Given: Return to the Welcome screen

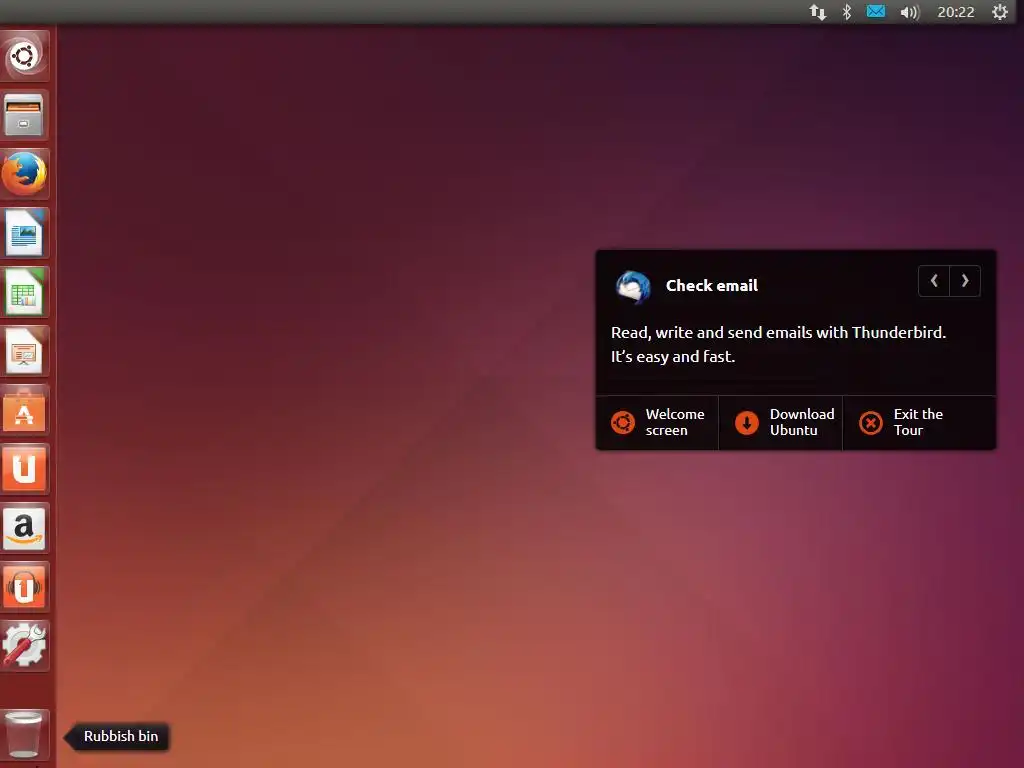Looking at the screenshot, I should pos(658,423).
